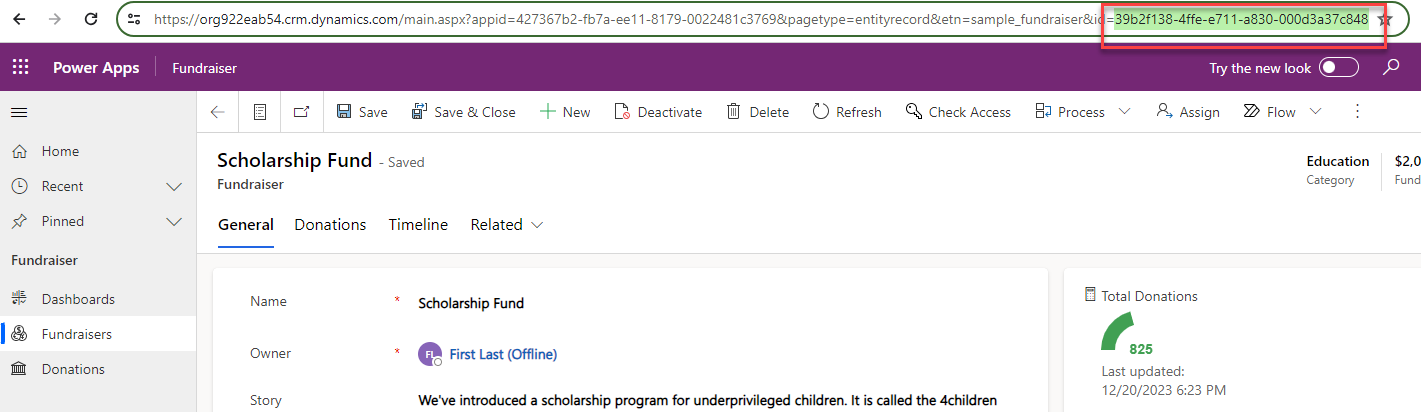
Task: Open the Power Apps waffle launcher
Action: coord(20,68)
